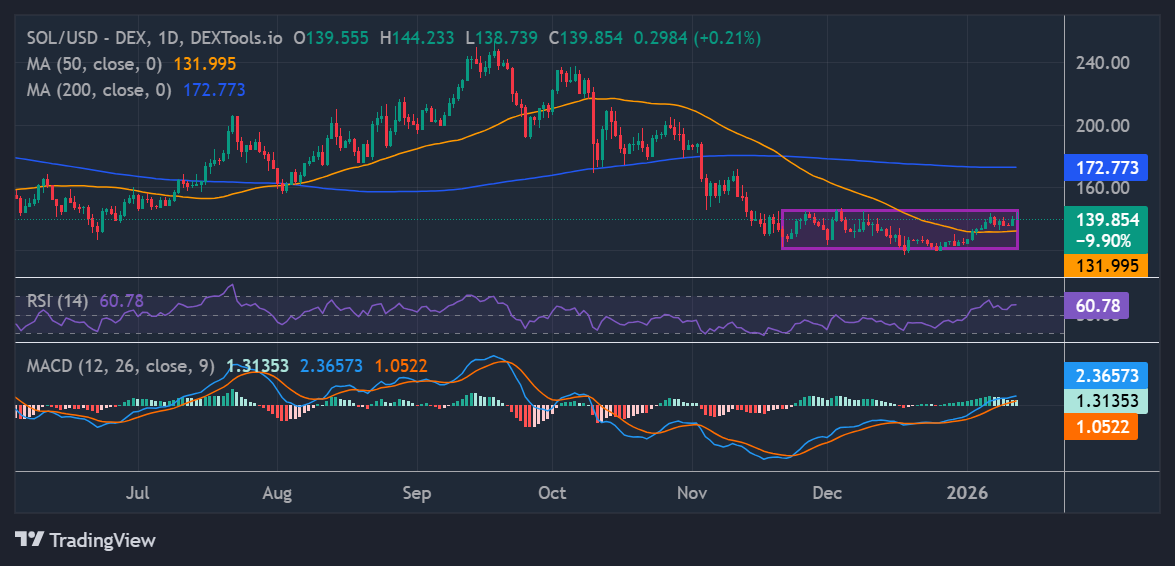Click the MACD (12, 26, close, 9) legend
The width and height of the screenshot is (1175, 566).
tap(120, 366)
